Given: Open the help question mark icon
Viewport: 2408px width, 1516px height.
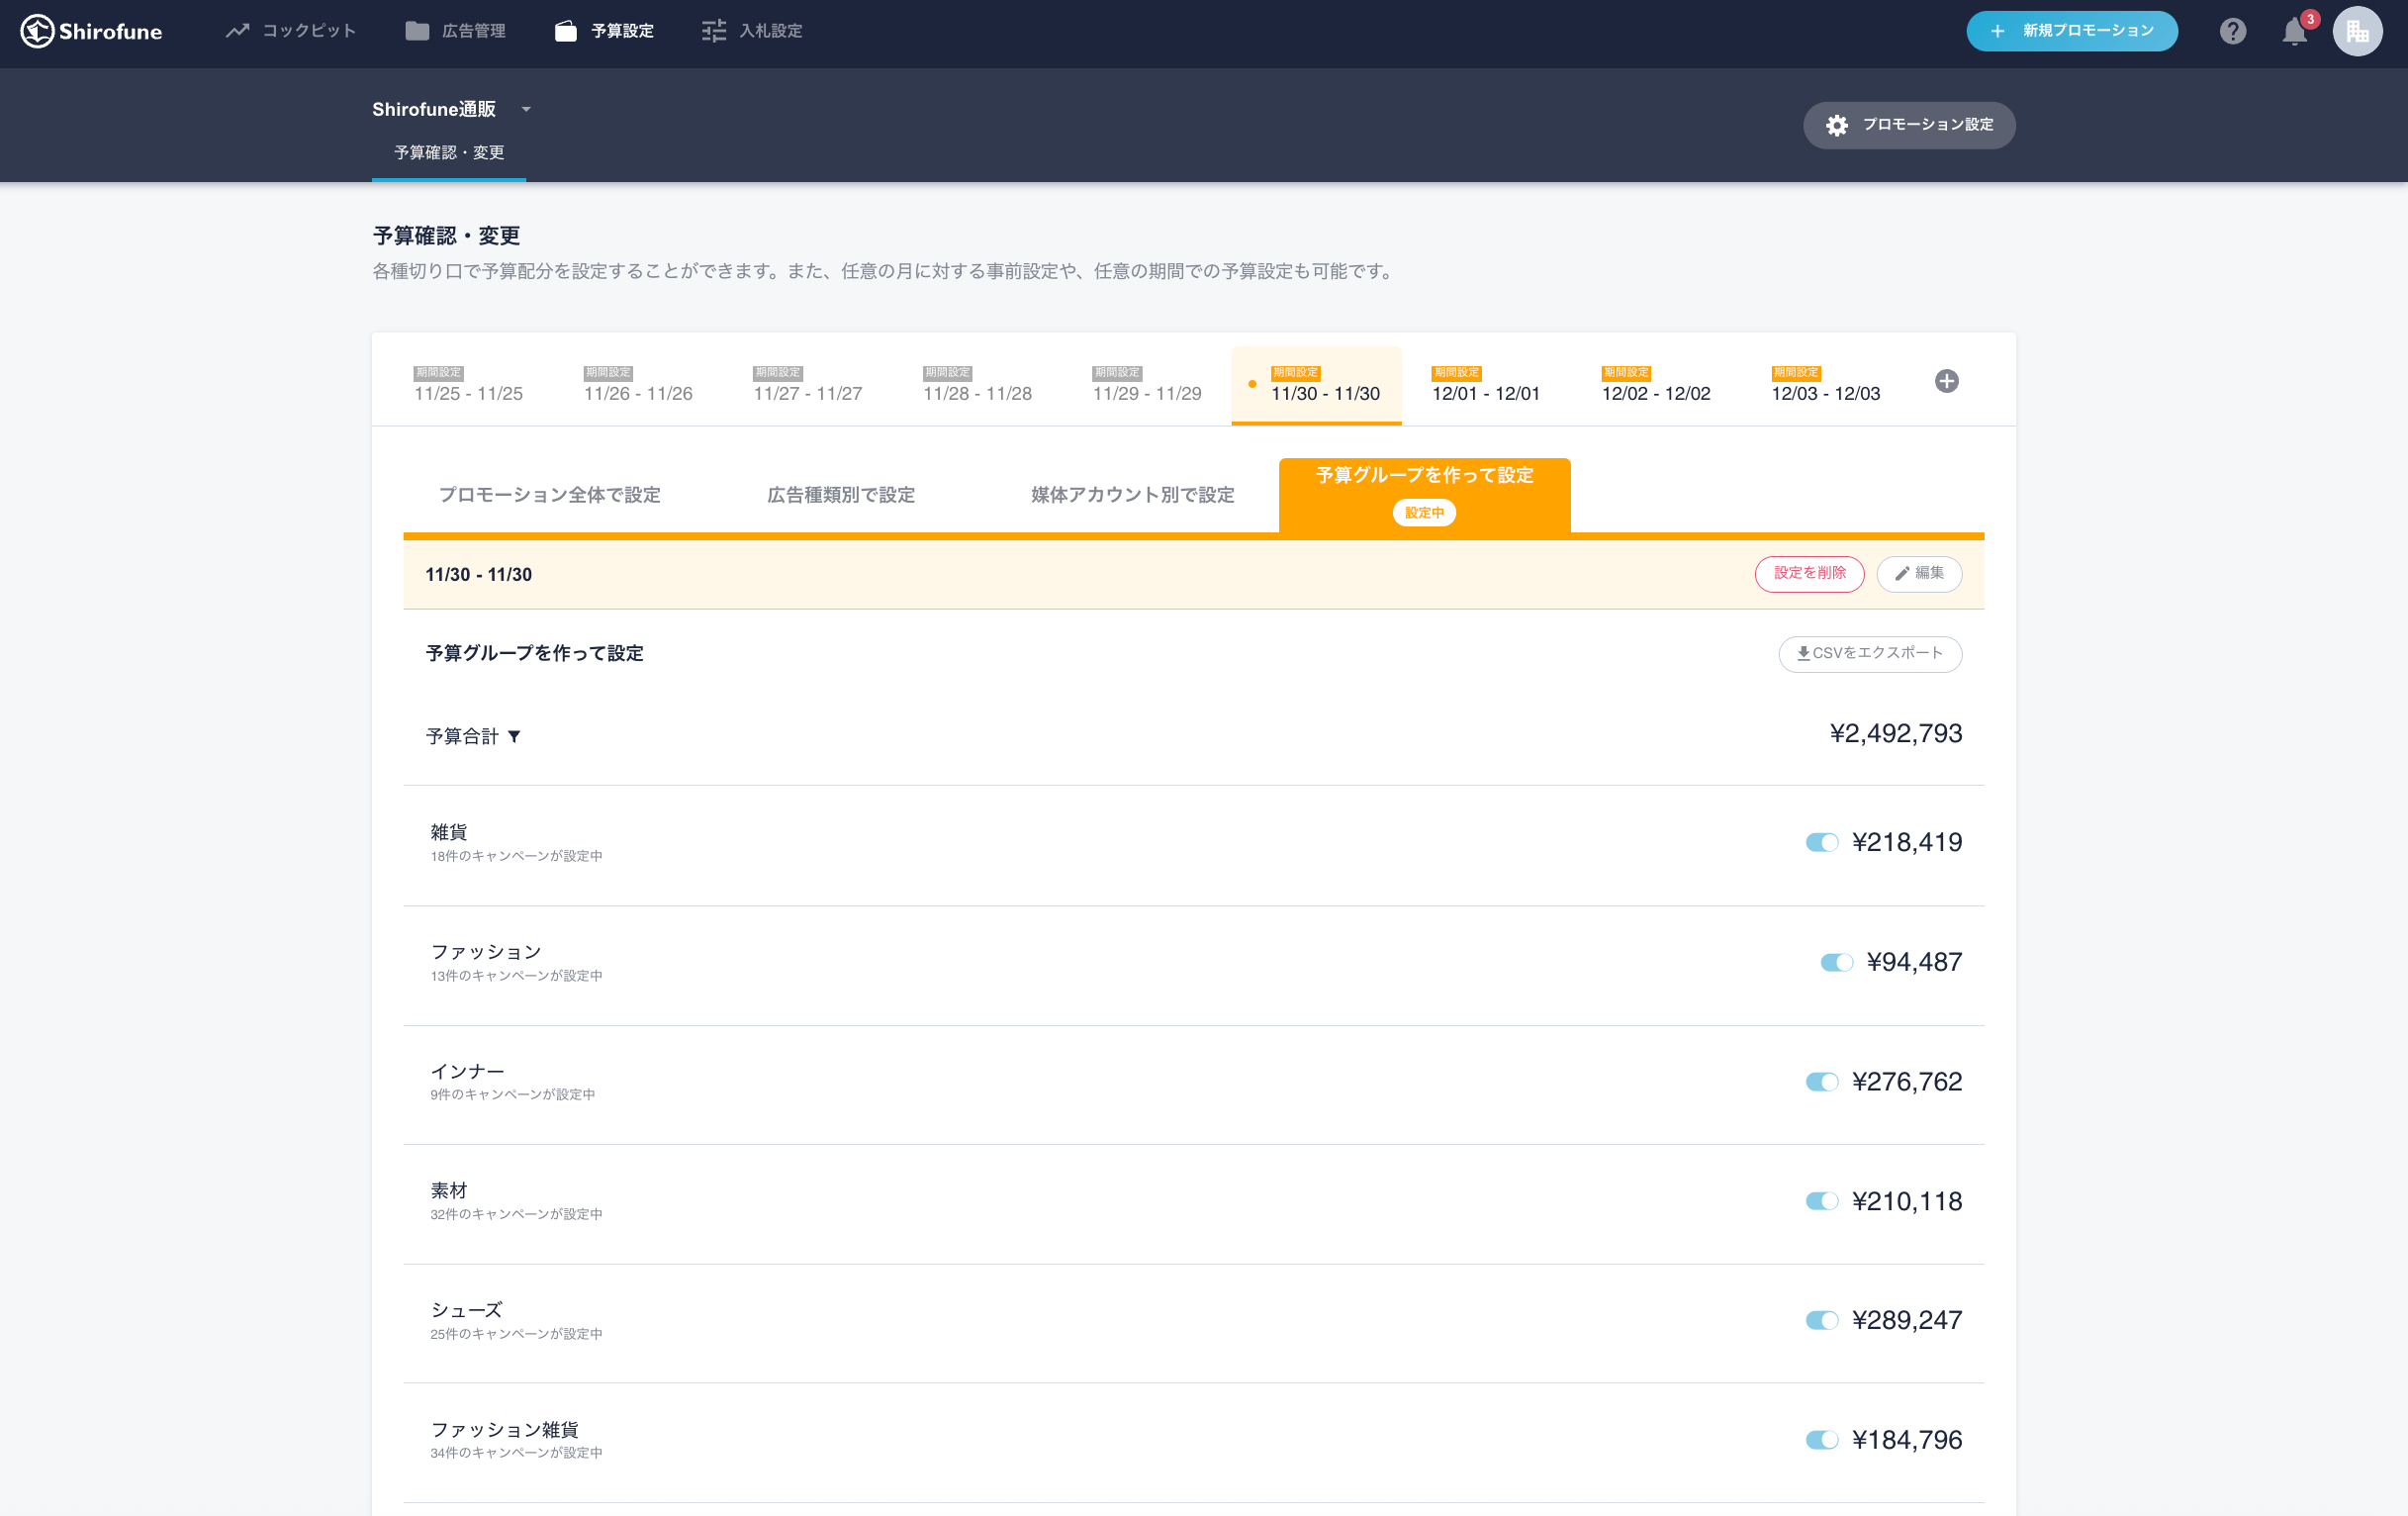Looking at the screenshot, I should point(2232,31).
